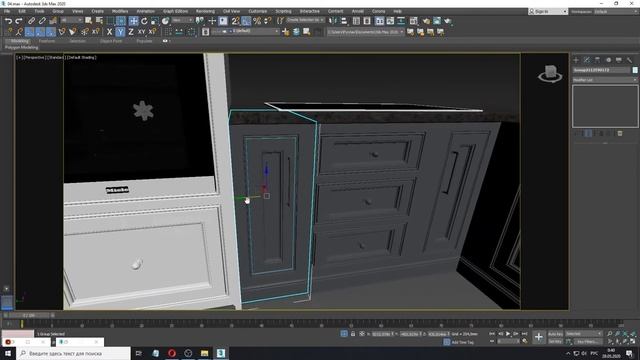640x360 pixels.
Task: Click the Align tool icon
Action: click(x=344, y=20)
